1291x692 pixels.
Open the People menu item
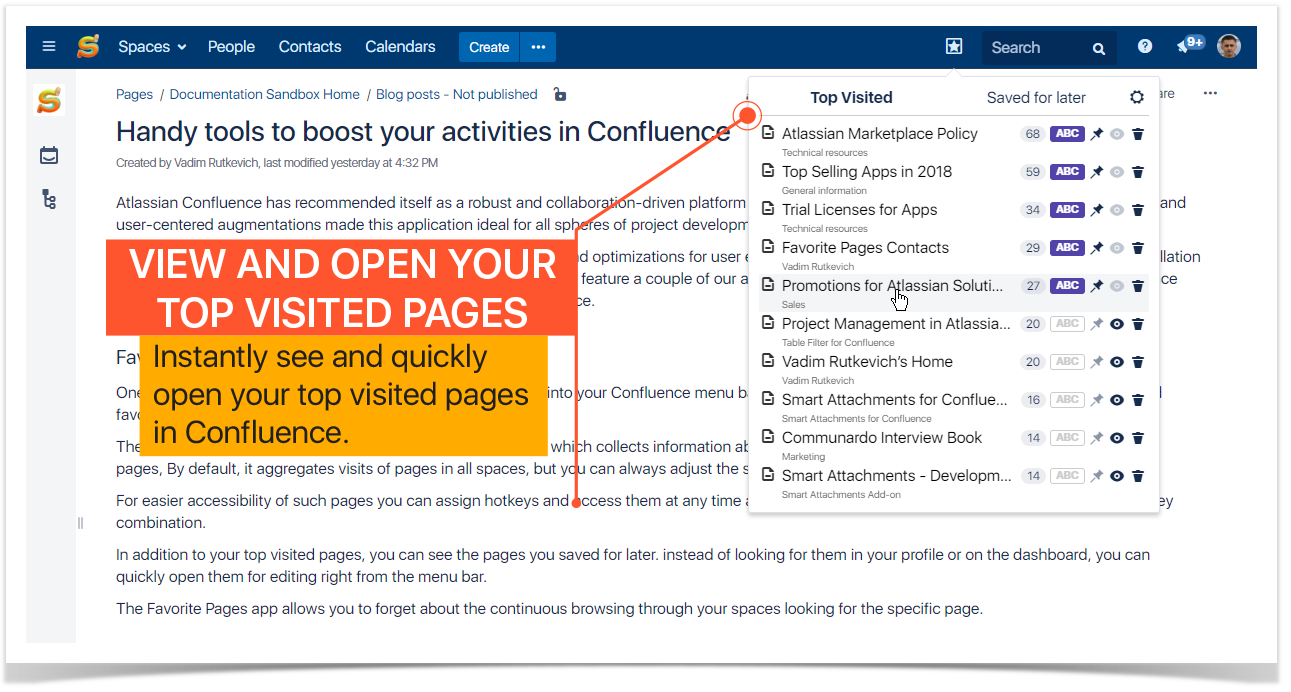(231, 47)
